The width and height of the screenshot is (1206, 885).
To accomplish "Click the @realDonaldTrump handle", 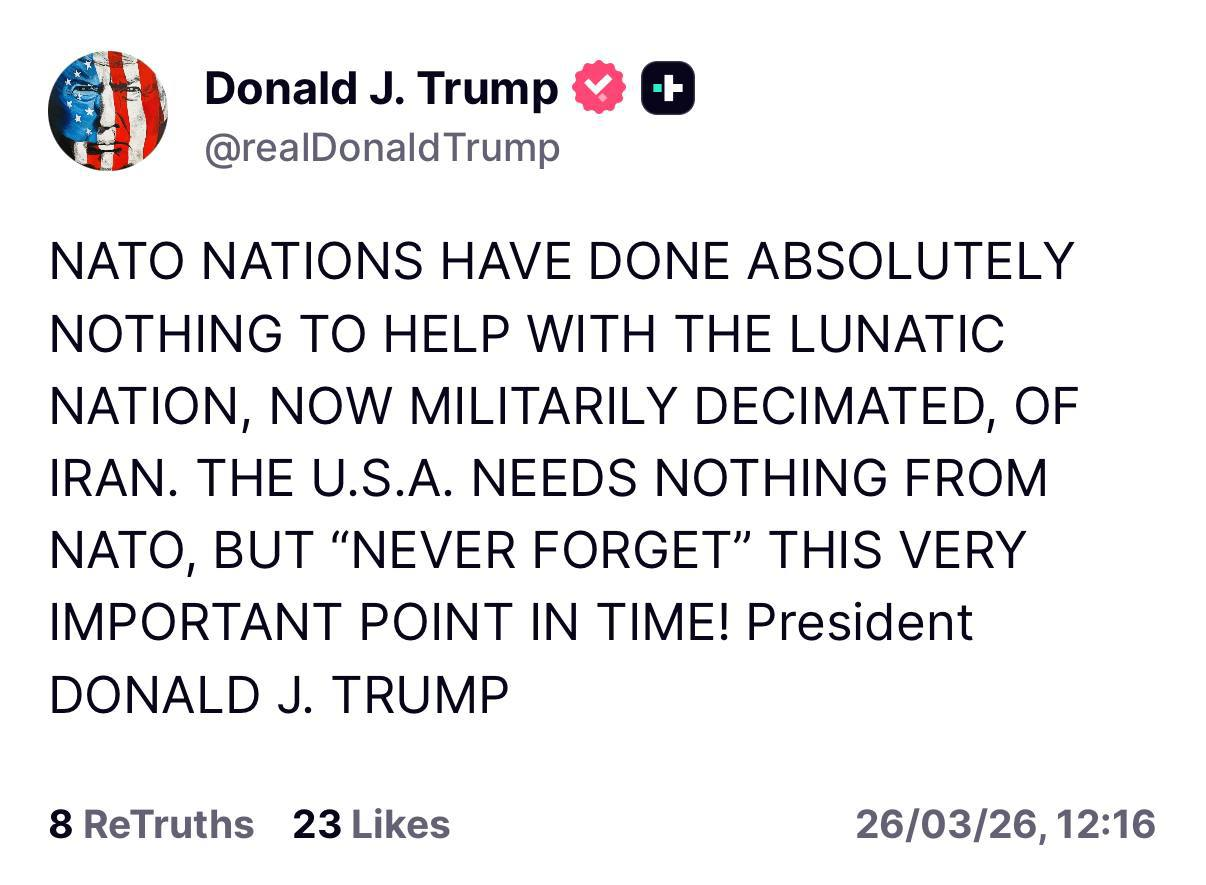I will (x=381, y=147).
